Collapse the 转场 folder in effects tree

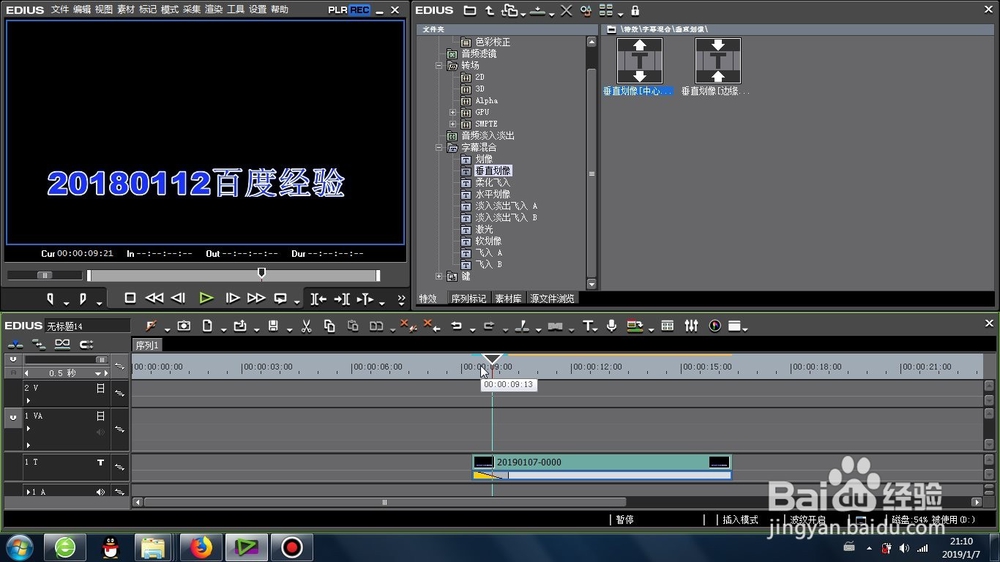pyautogui.click(x=439, y=66)
